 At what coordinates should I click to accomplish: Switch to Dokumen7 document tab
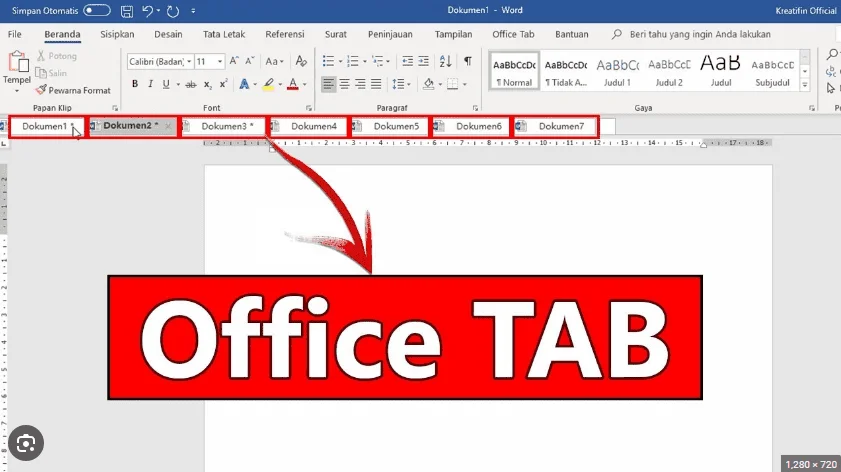point(556,127)
